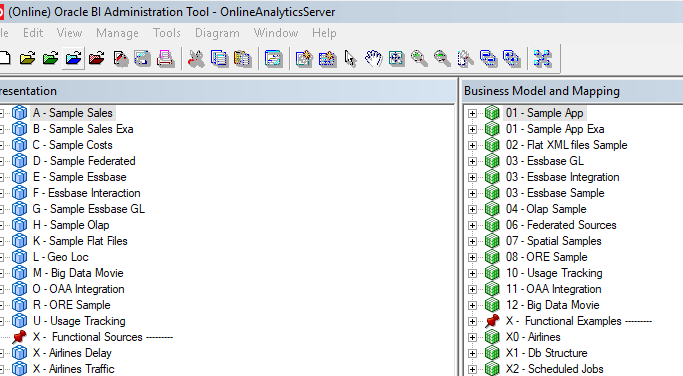Viewport: 683px width, 376px height.
Task: Click the Copy icon in the toolbar
Action: point(219,58)
